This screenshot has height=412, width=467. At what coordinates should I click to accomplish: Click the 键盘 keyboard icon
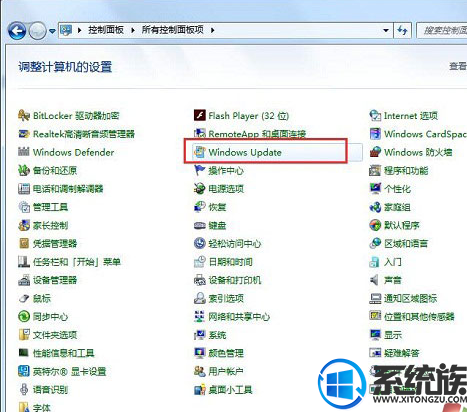[x=200, y=225]
